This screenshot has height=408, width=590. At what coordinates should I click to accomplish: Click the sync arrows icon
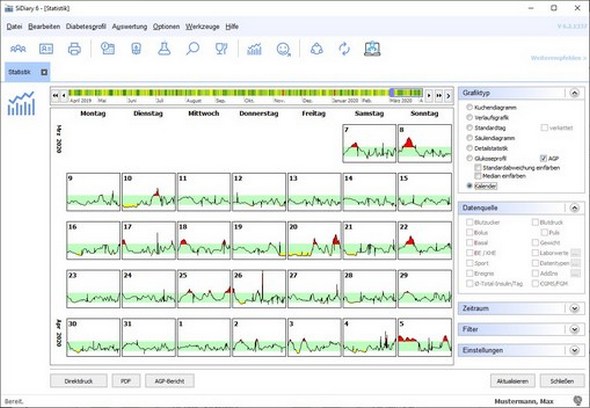coord(344,49)
